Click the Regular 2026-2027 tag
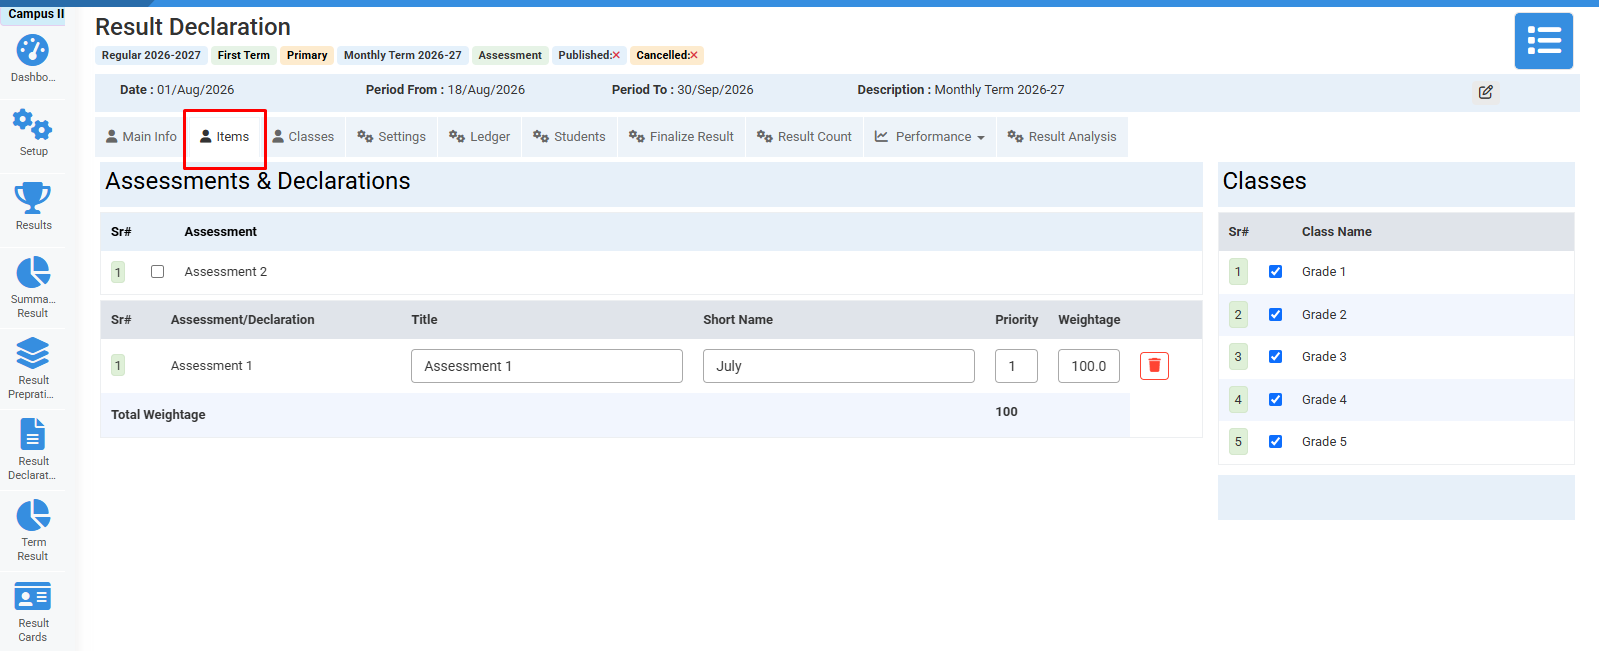Viewport: 1599px width, 651px height. tap(151, 55)
